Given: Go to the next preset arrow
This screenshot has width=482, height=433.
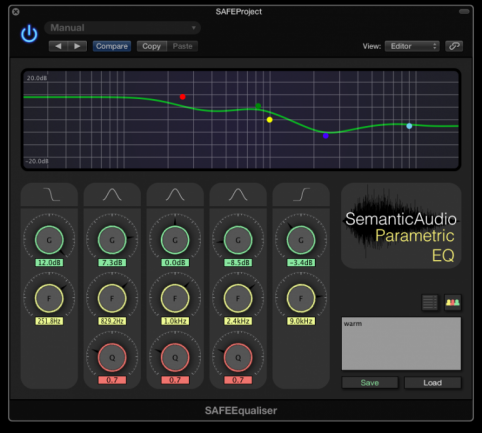Looking at the screenshot, I should coord(77,46).
